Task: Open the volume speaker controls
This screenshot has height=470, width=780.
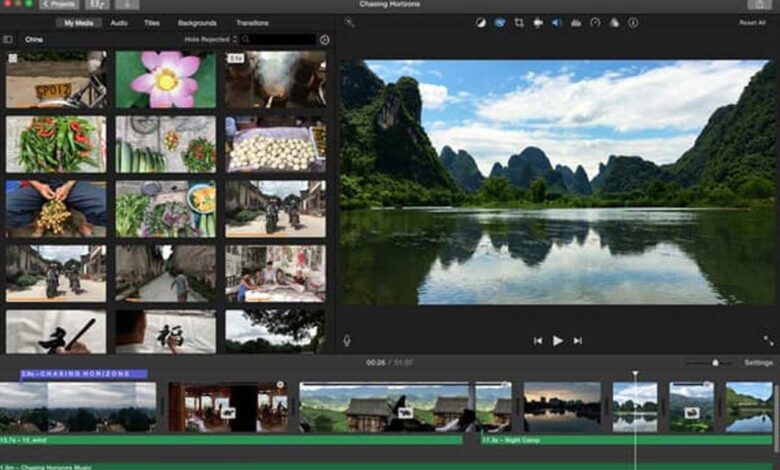Action: [x=557, y=22]
